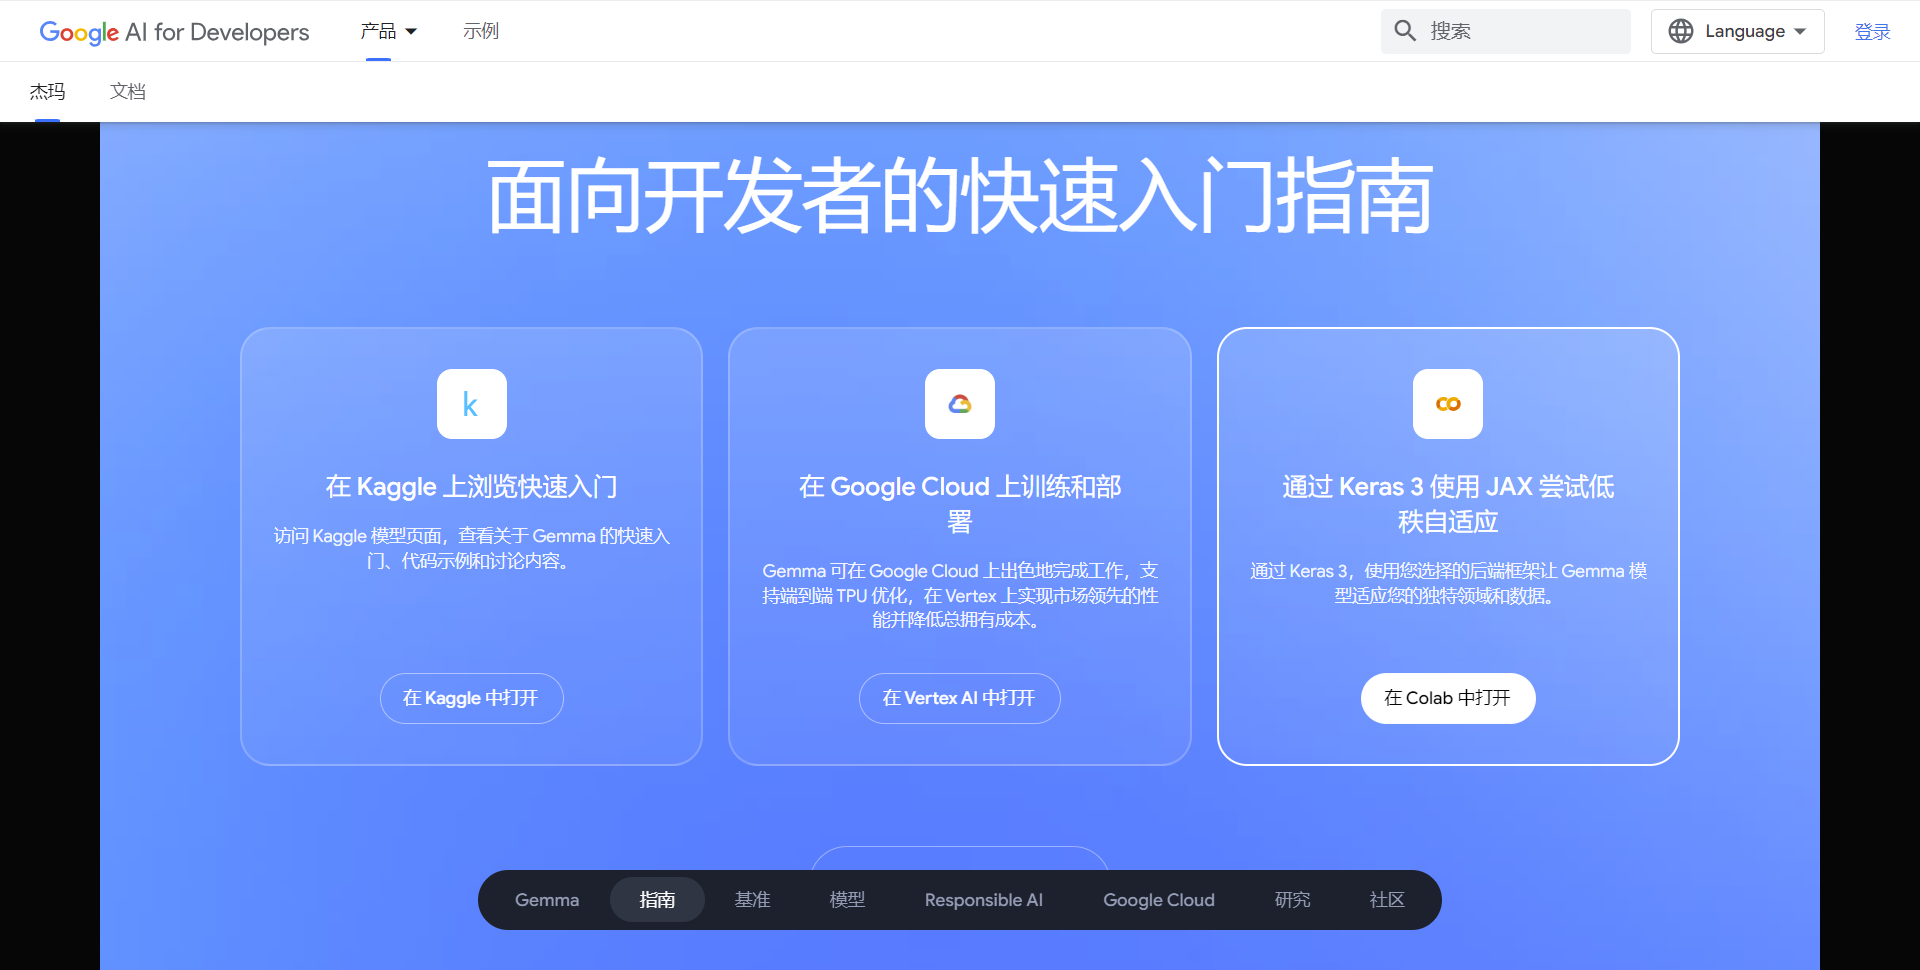Screen dimensions: 1920x970
Task: Click the 在 Vertex AI 中打开 button
Action: [x=960, y=698]
